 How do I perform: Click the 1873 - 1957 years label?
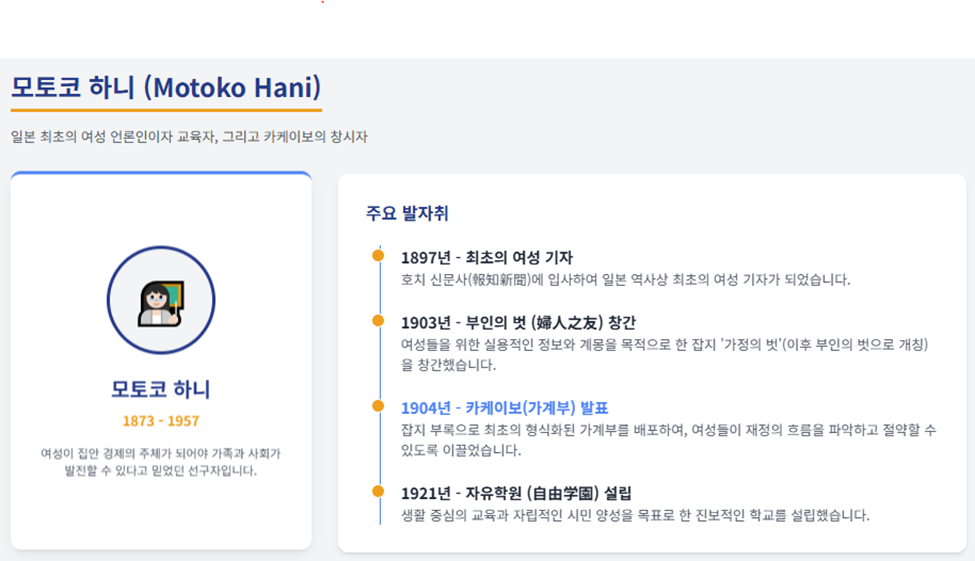[x=161, y=421]
